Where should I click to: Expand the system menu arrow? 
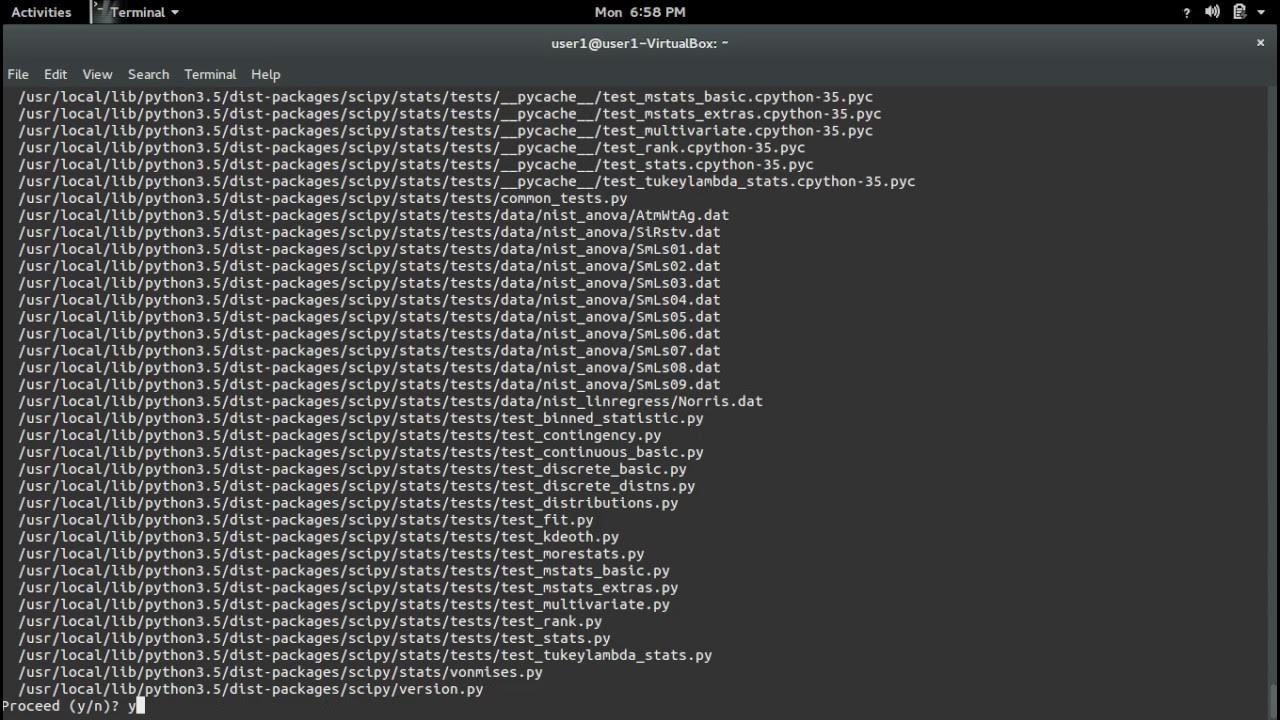tap(1262, 13)
